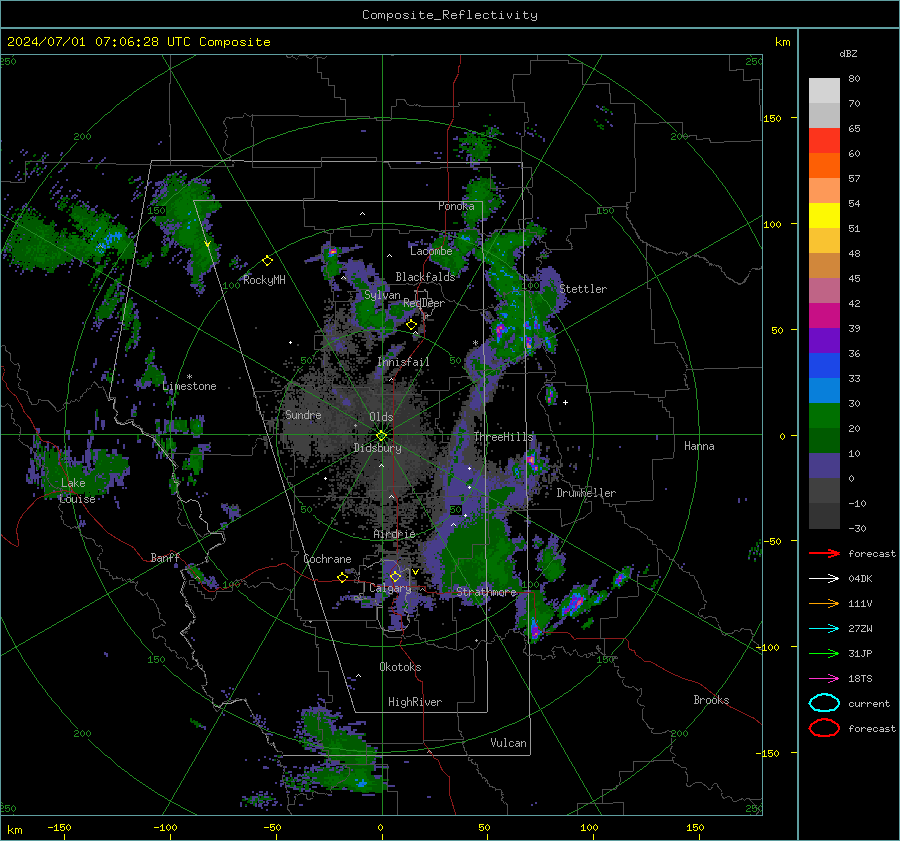Click the Hanna city label

pyautogui.click(x=699, y=446)
